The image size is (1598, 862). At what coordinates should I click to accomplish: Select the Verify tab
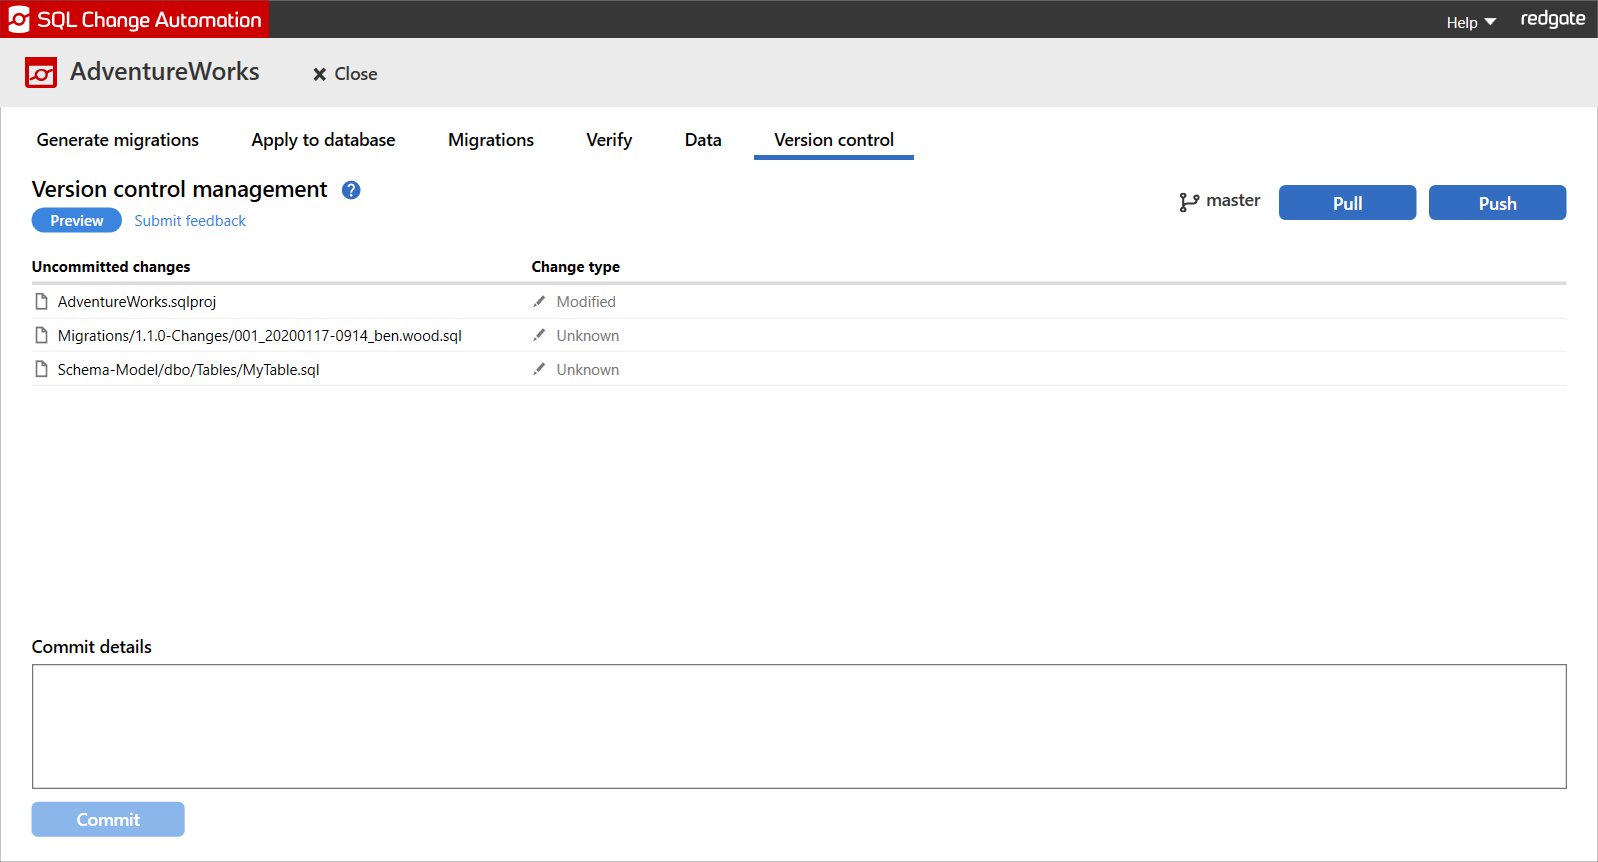609,140
